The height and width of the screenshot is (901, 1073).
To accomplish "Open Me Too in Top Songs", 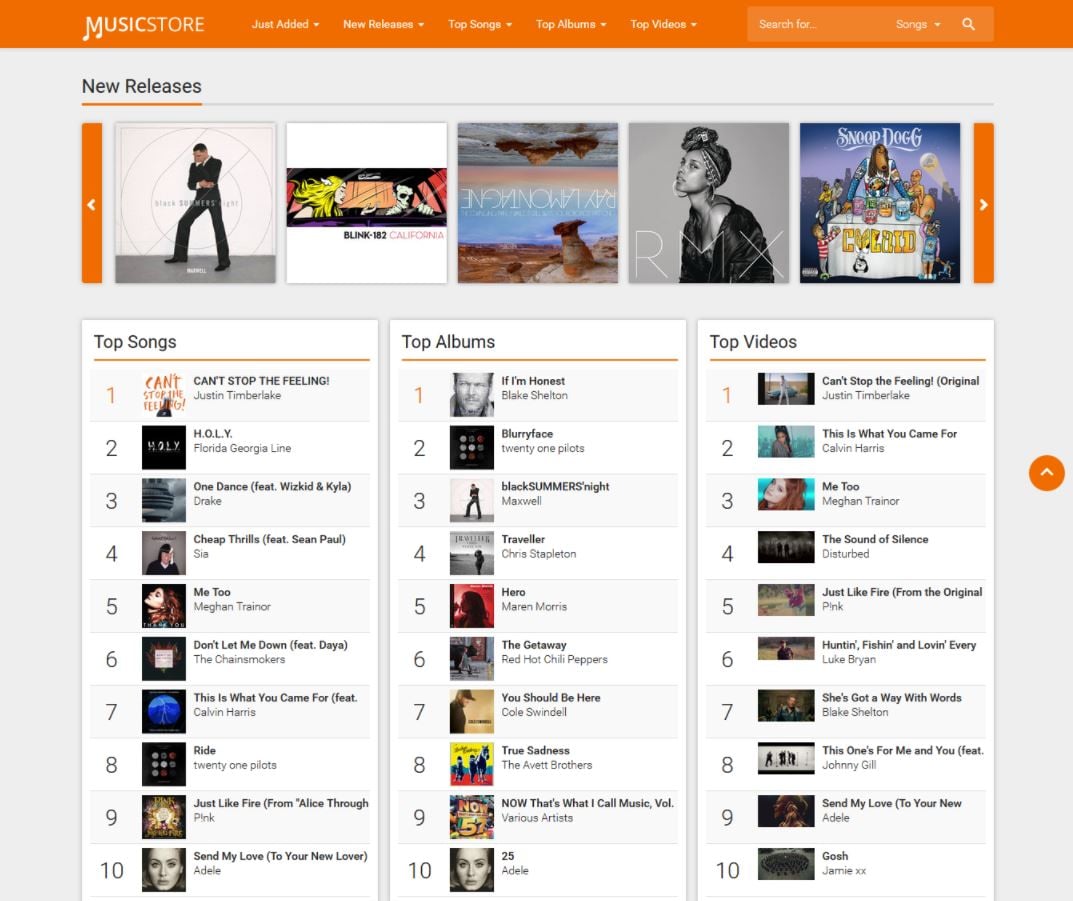I will point(212,592).
